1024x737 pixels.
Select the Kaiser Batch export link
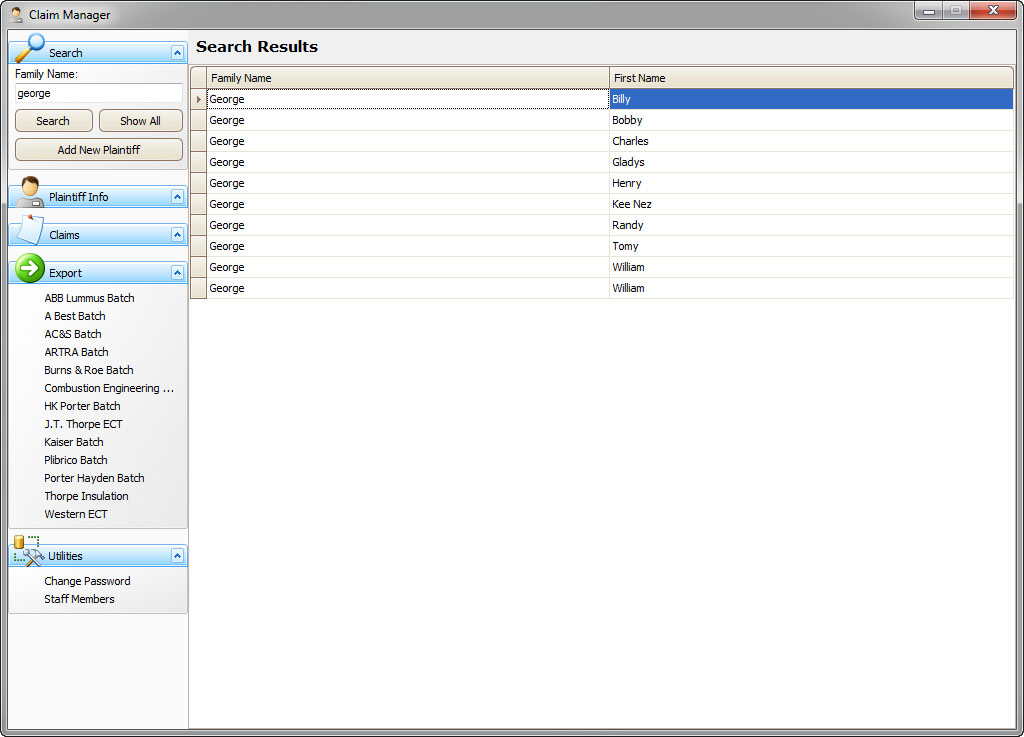(74, 442)
